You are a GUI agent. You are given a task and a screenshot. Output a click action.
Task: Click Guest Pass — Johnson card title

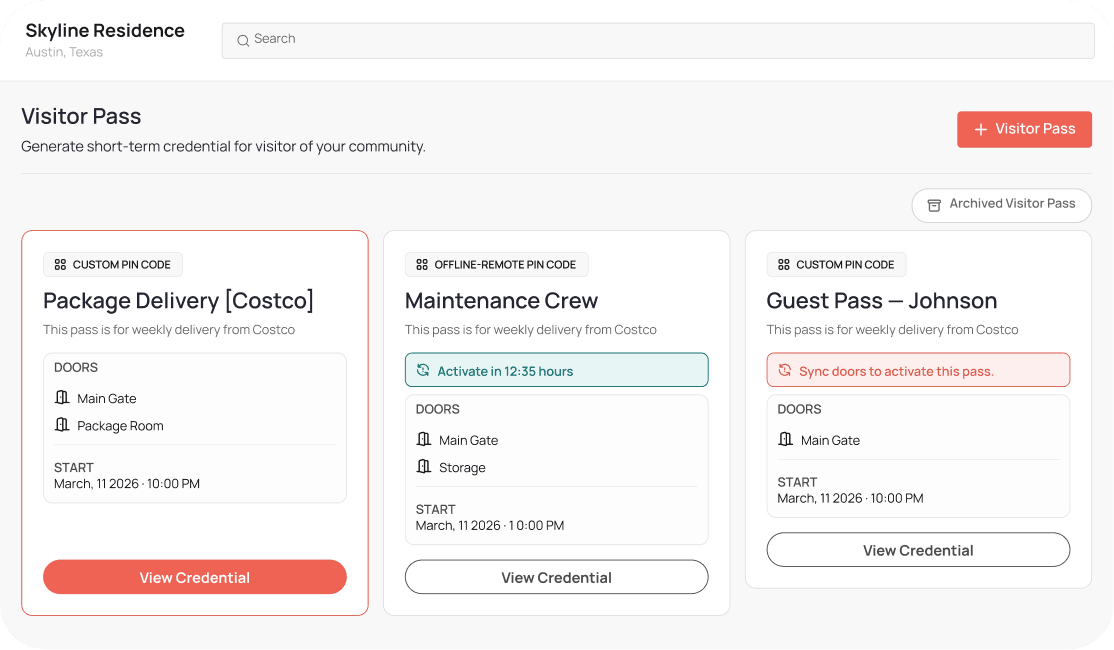click(882, 300)
